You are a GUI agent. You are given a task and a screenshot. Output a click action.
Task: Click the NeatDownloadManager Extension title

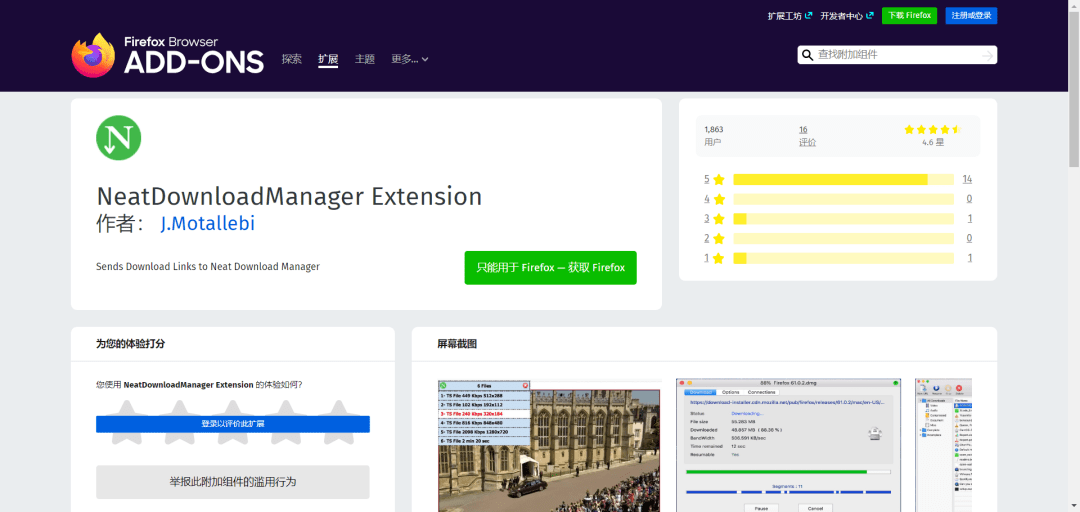[289, 196]
